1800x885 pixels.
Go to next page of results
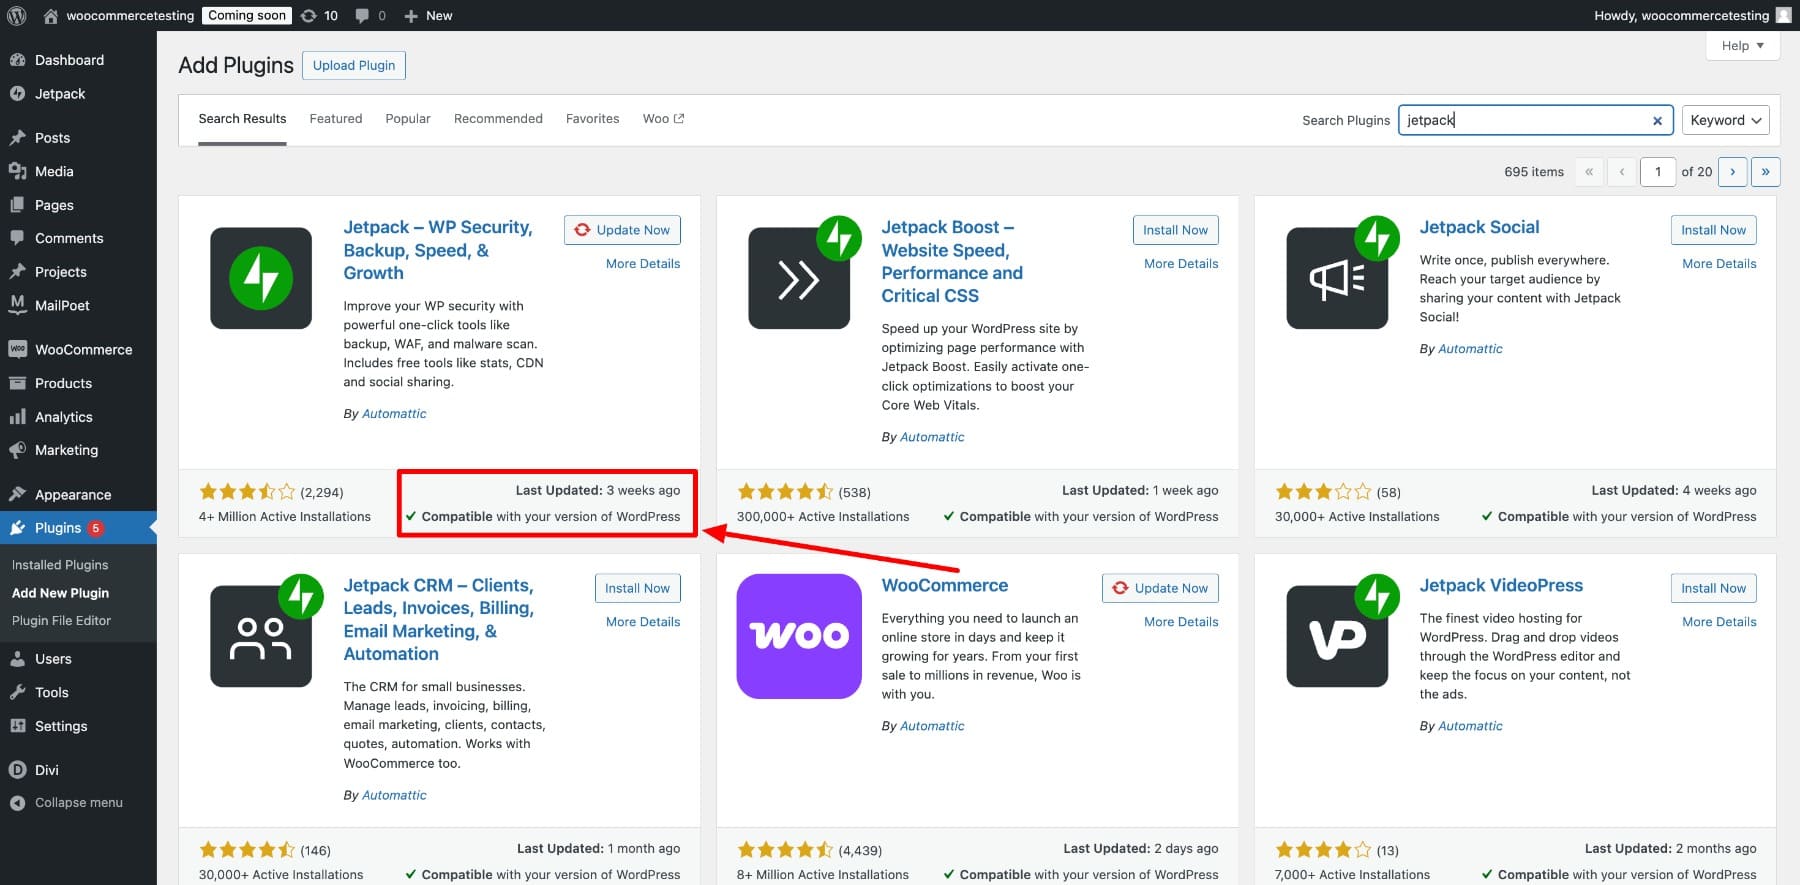[1733, 172]
